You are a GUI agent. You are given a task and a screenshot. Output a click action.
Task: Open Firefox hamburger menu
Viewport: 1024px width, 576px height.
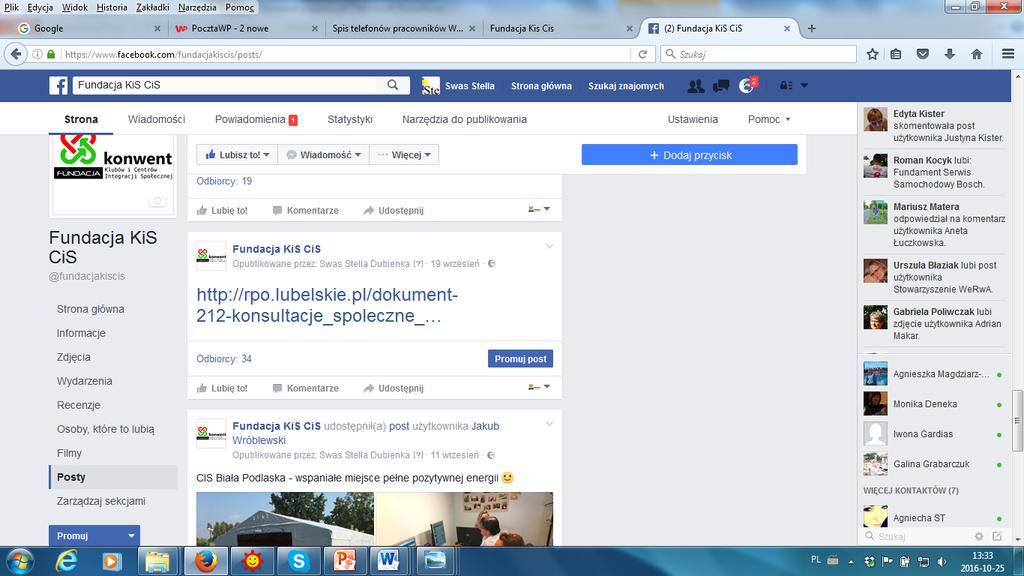pyautogui.click(x=1008, y=54)
